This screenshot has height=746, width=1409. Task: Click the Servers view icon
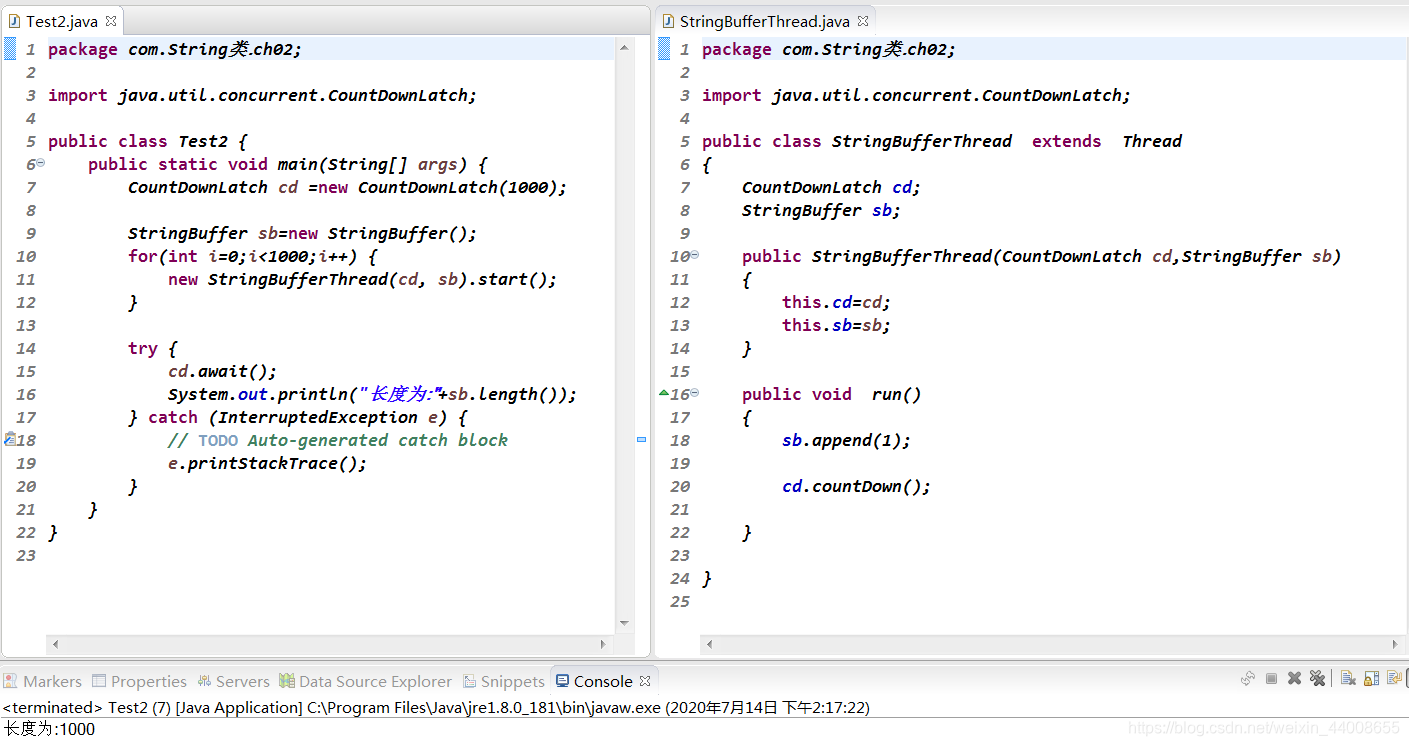(x=204, y=681)
